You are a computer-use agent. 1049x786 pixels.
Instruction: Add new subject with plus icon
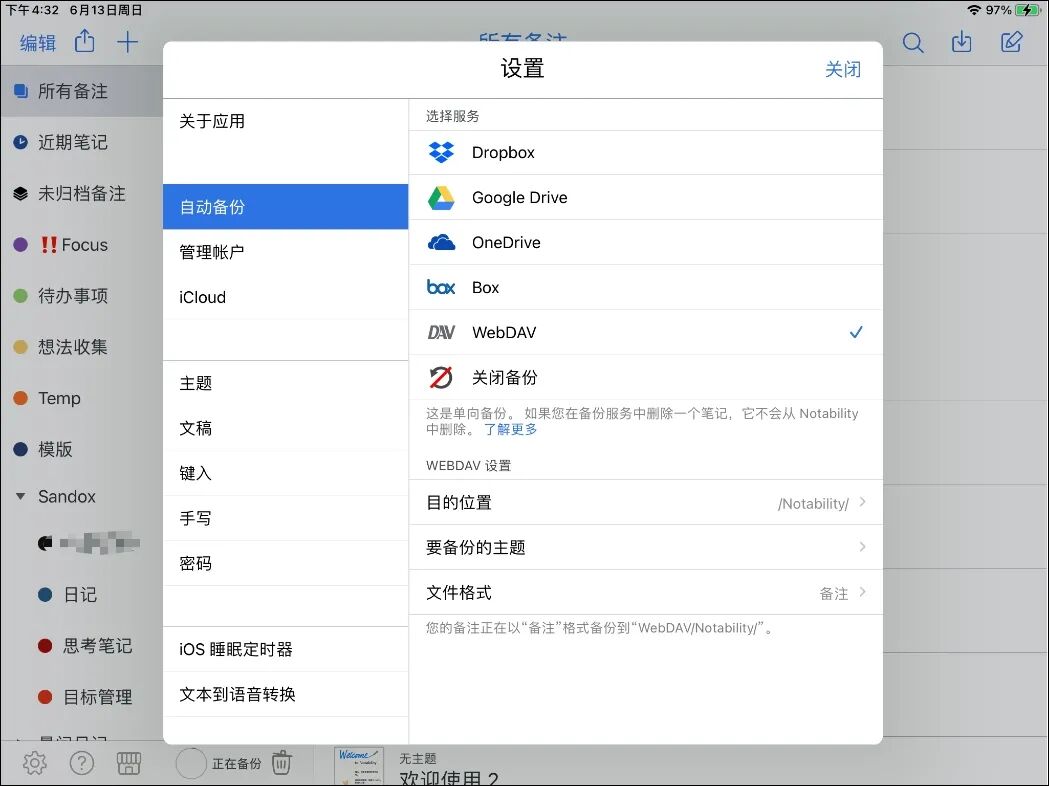pyautogui.click(x=127, y=42)
